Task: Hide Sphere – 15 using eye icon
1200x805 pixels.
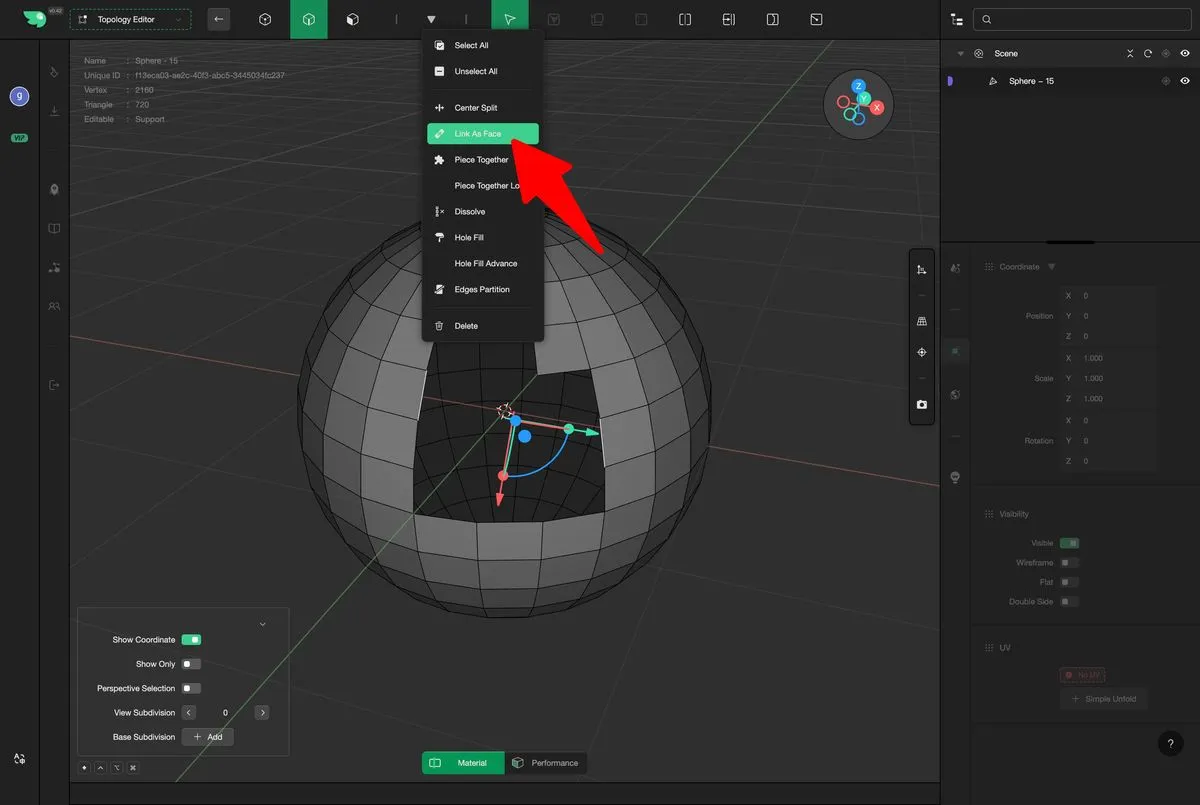Action: pos(1185,81)
